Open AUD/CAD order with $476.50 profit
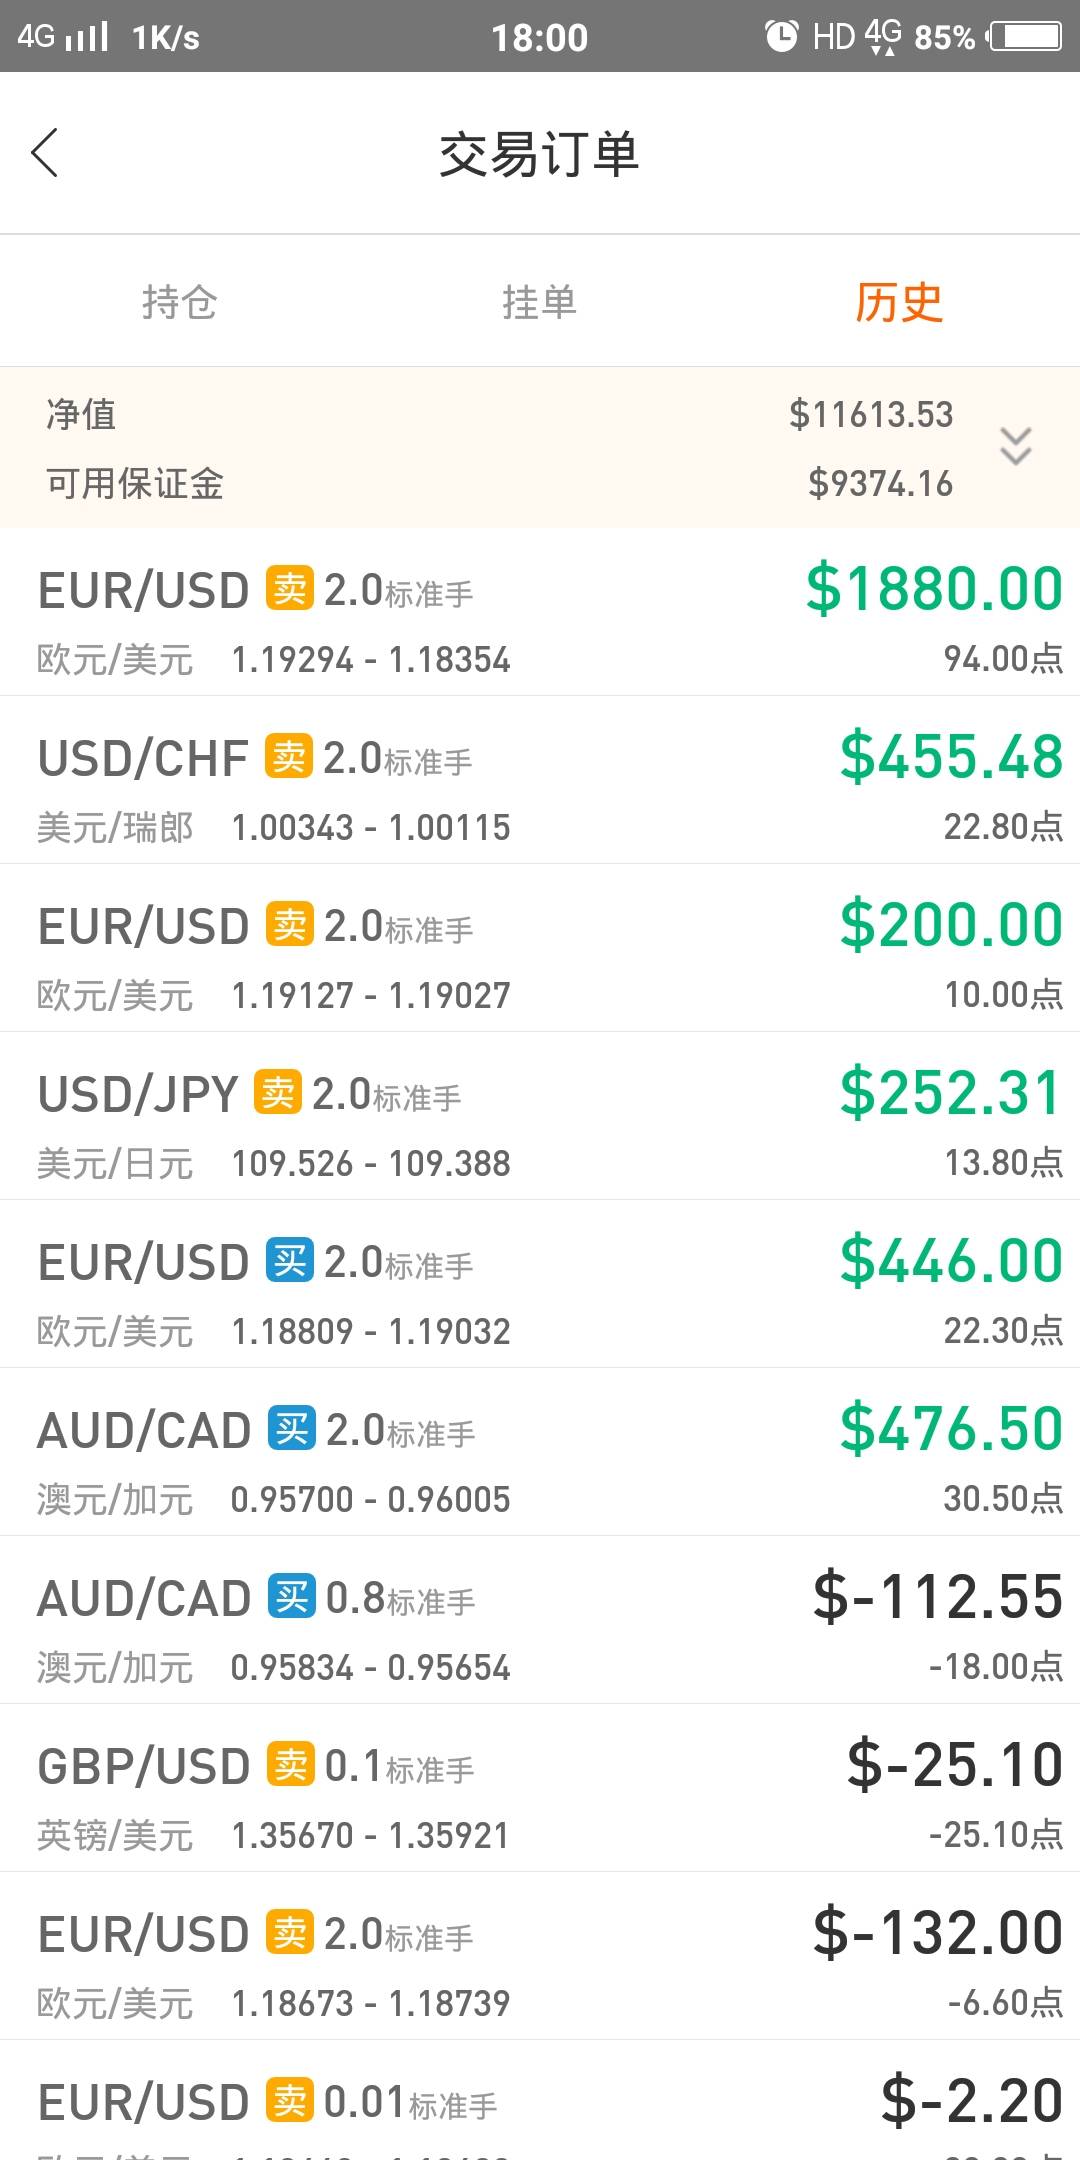 [540, 1452]
